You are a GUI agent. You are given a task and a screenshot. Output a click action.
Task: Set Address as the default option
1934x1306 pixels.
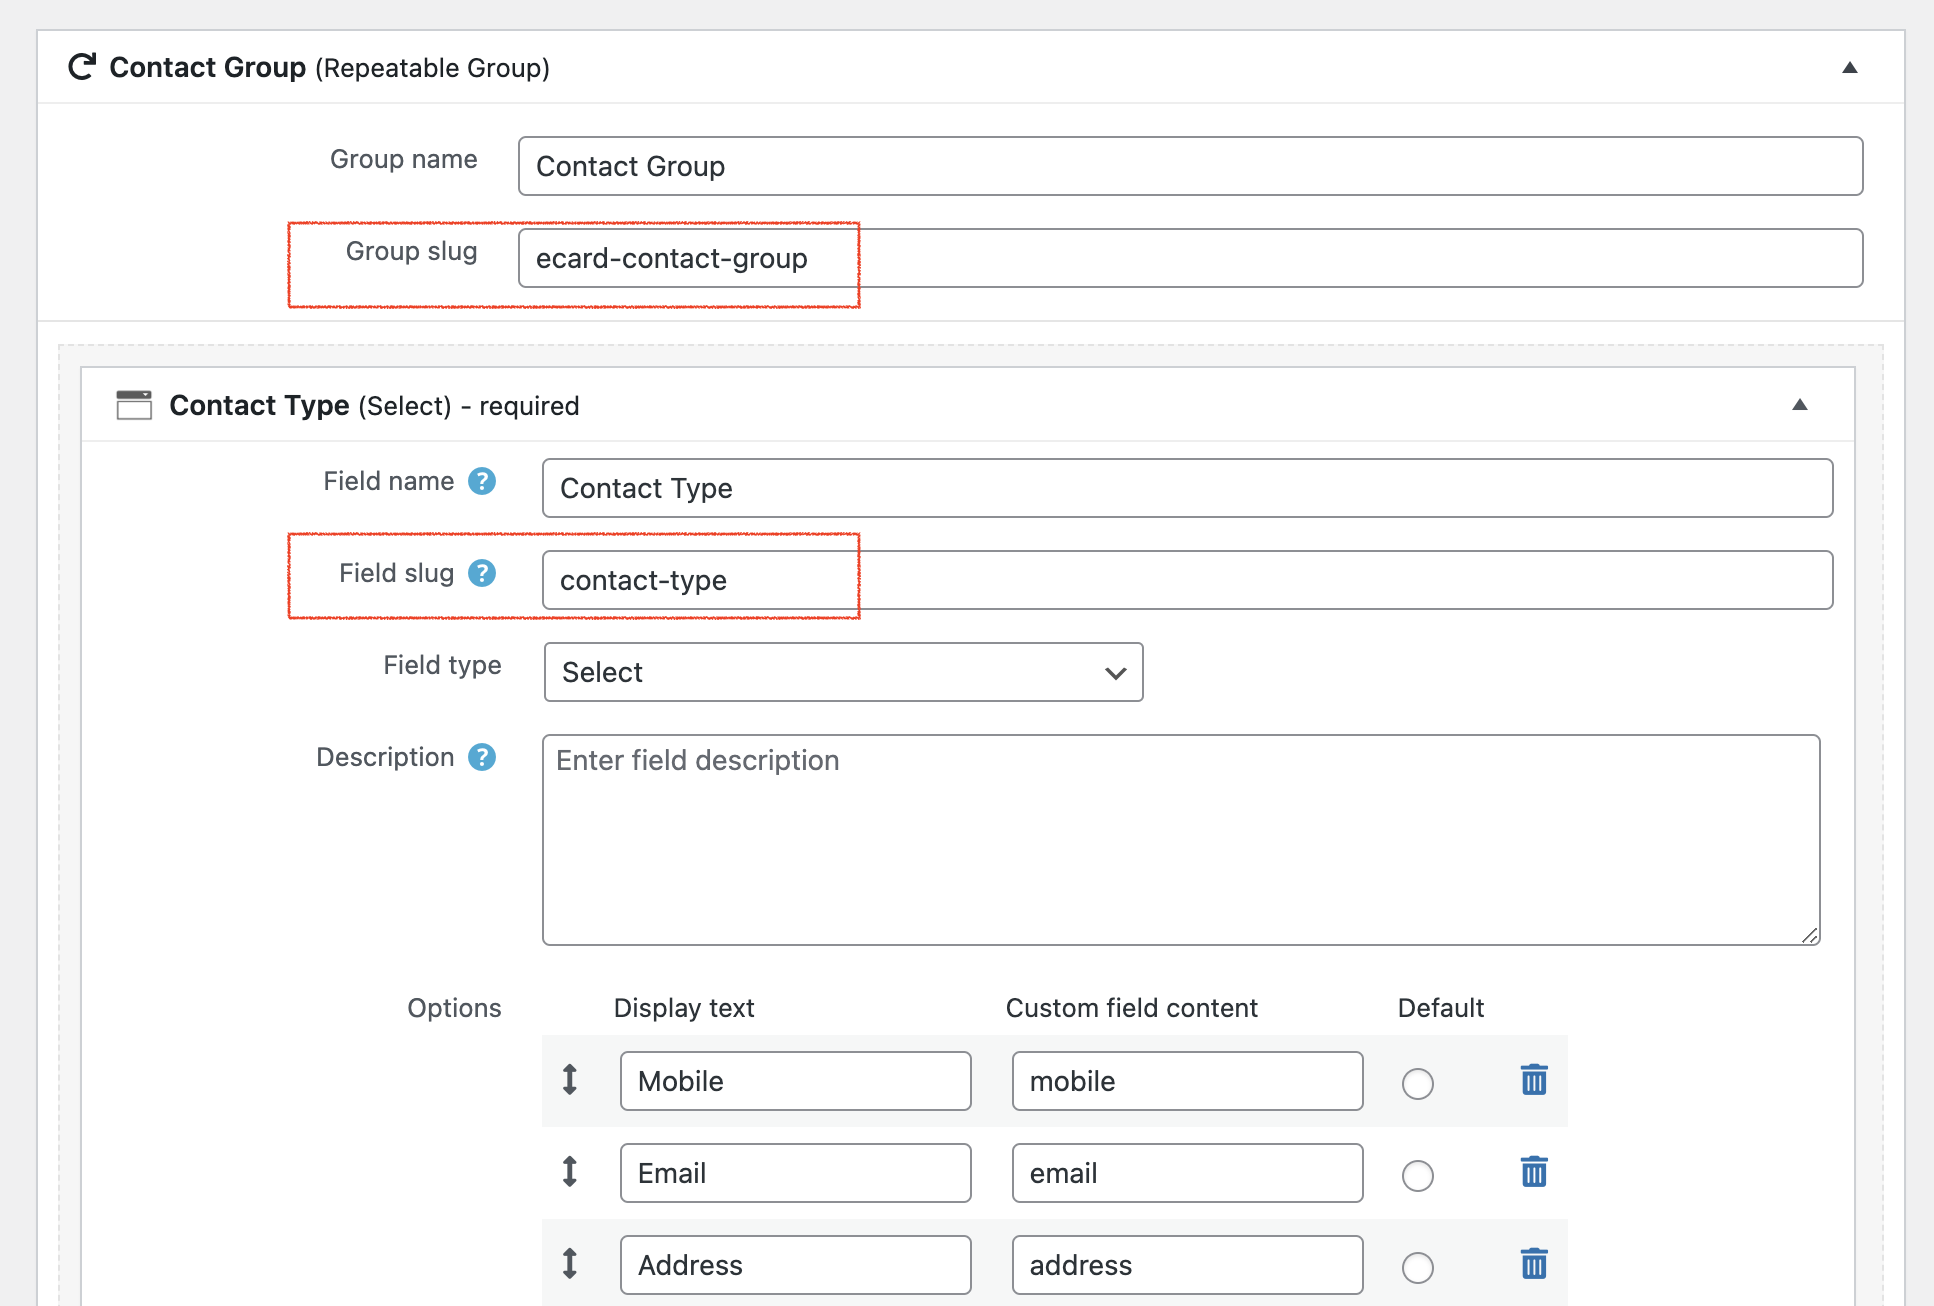(x=1418, y=1268)
